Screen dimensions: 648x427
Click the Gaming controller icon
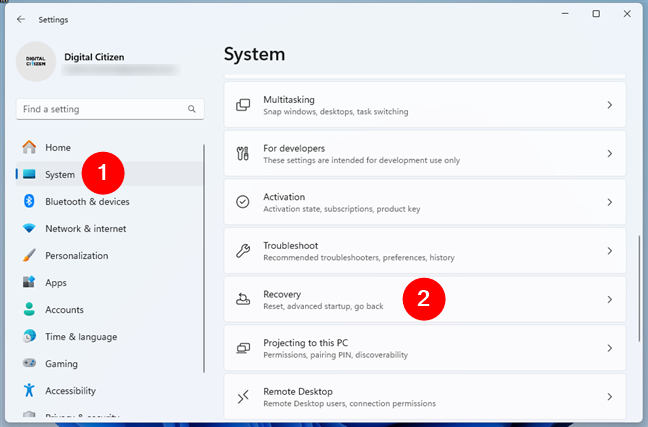point(28,363)
